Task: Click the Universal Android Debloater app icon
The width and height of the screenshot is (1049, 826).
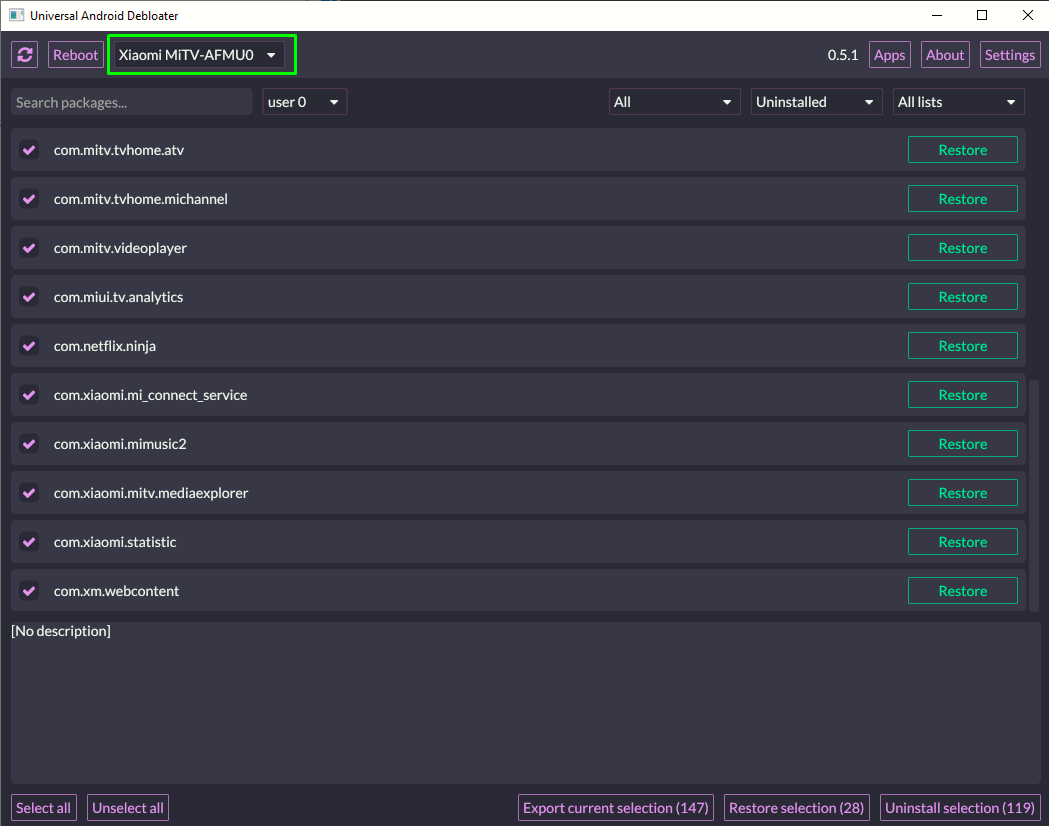Action: coord(16,15)
